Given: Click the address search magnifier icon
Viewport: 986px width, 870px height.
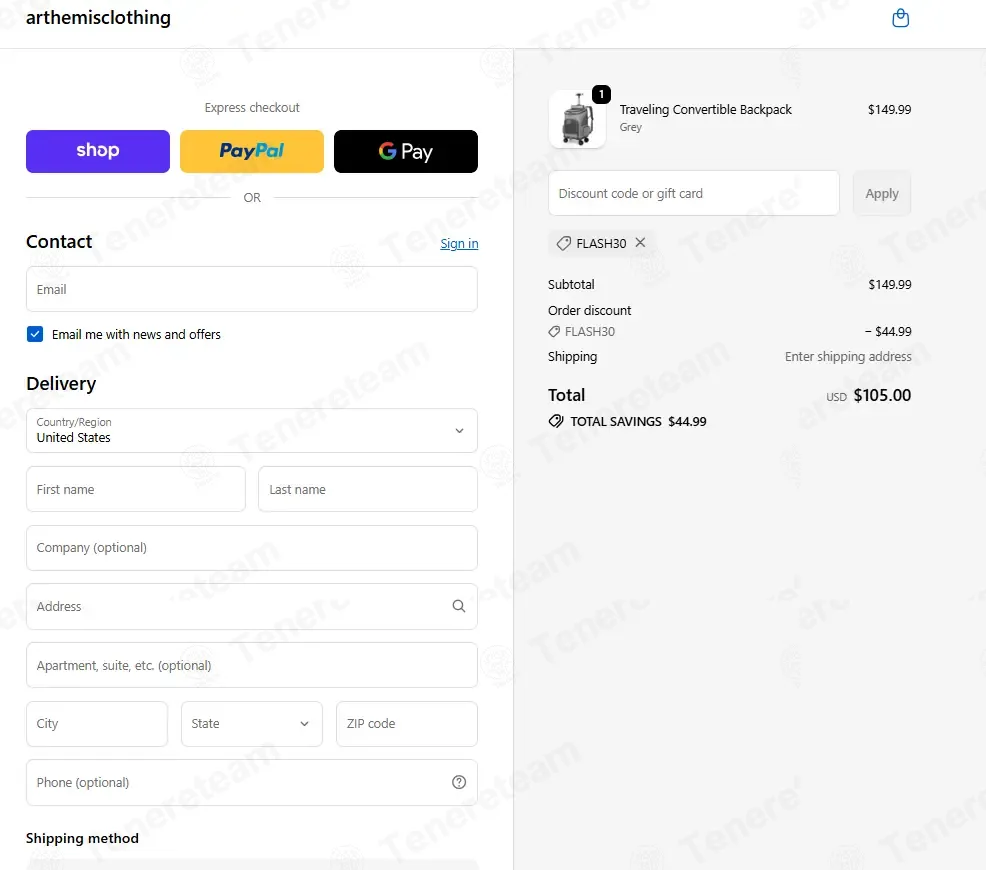Looking at the screenshot, I should [x=459, y=606].
